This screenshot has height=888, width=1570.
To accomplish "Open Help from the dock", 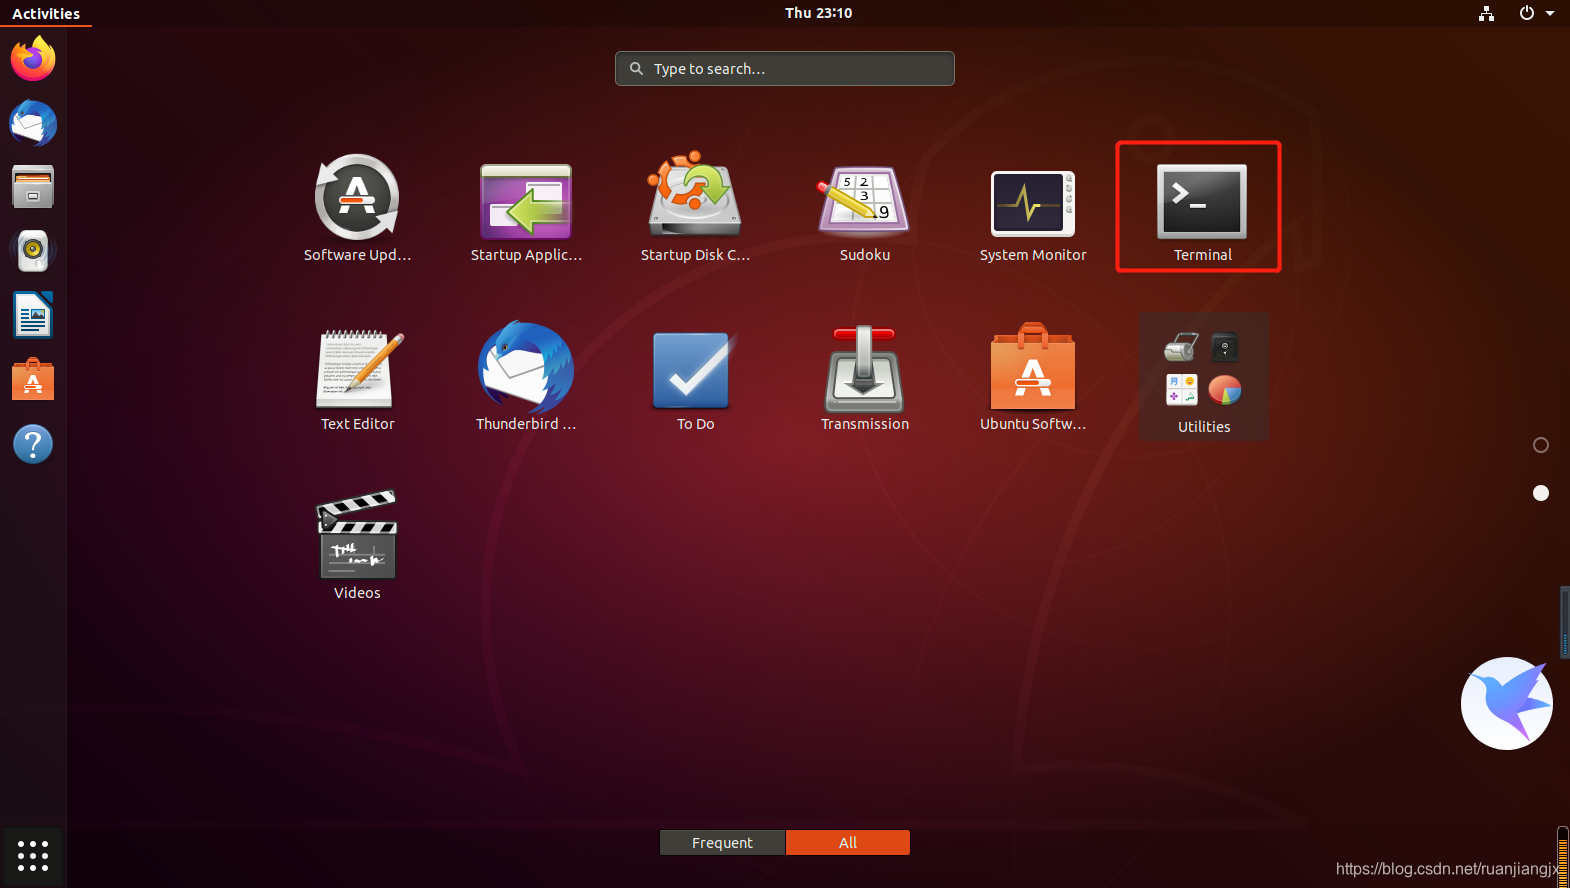I will click(33, 444).
